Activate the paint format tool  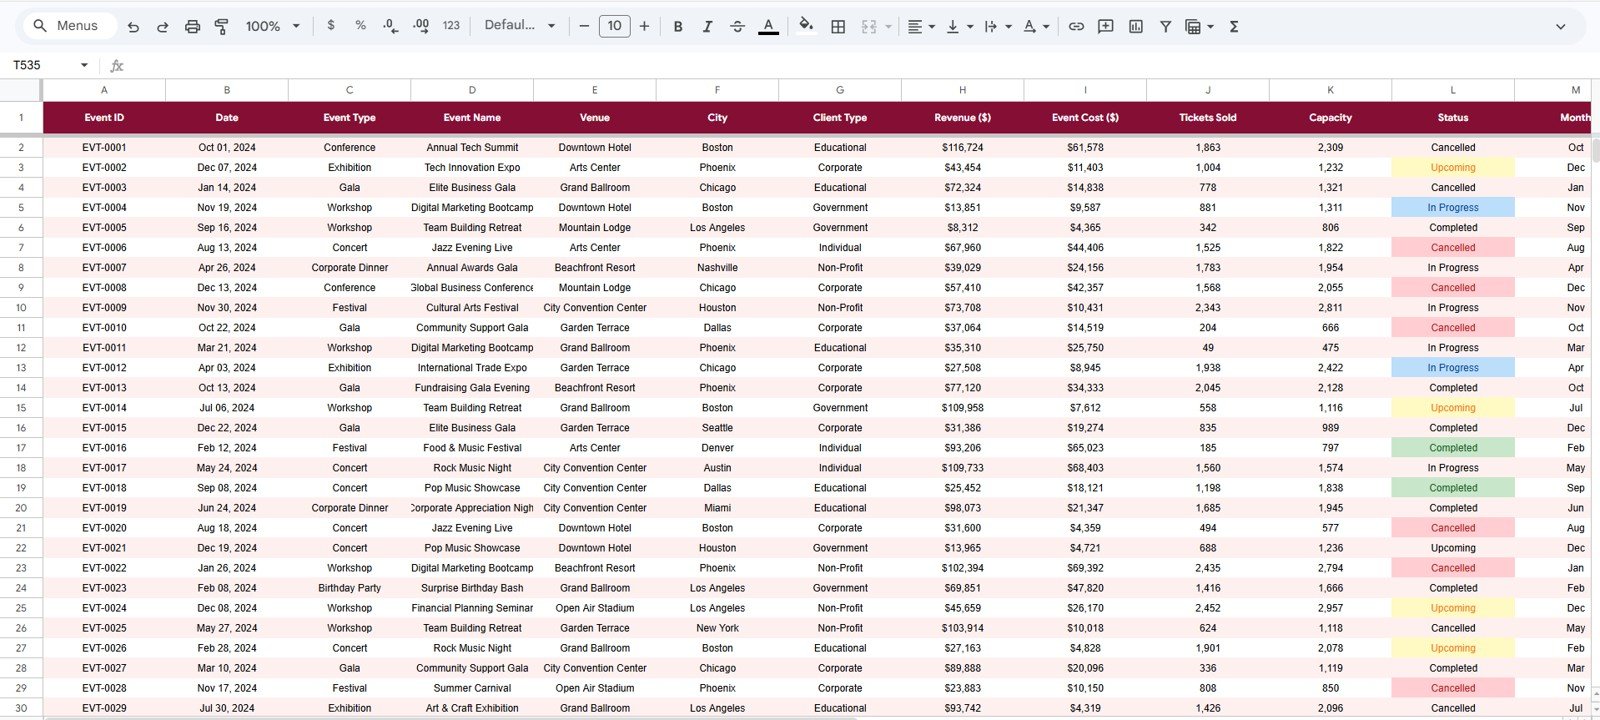[222, 27]
